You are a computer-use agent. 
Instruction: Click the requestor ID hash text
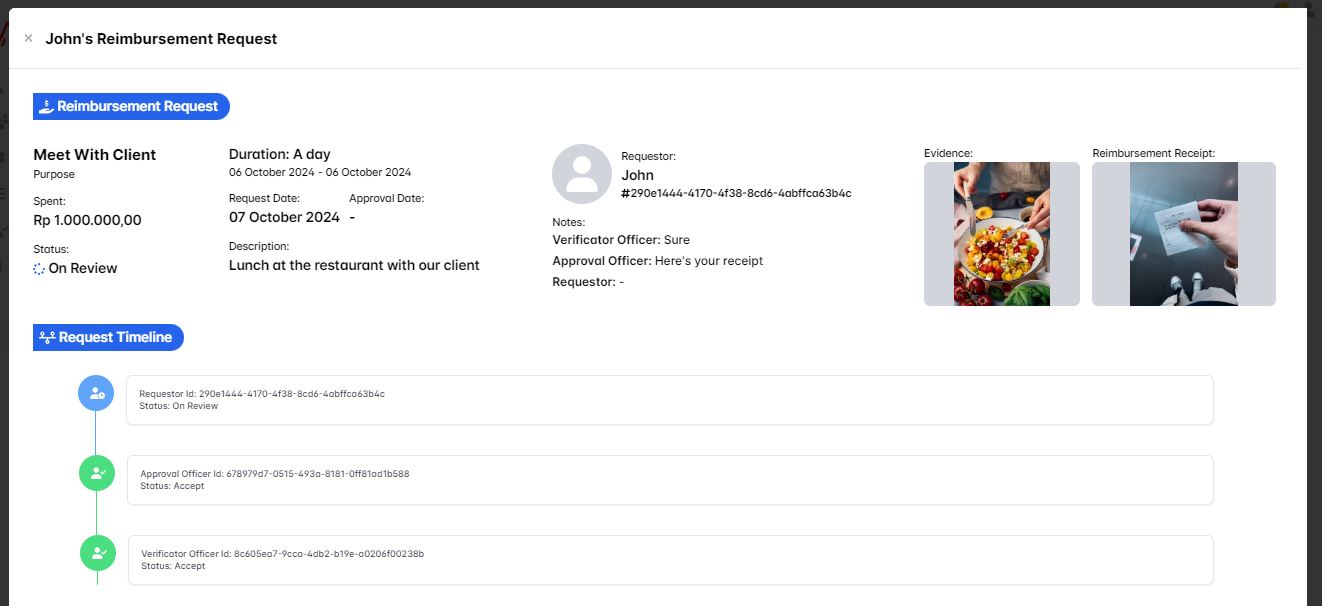(x=736, y=193)
